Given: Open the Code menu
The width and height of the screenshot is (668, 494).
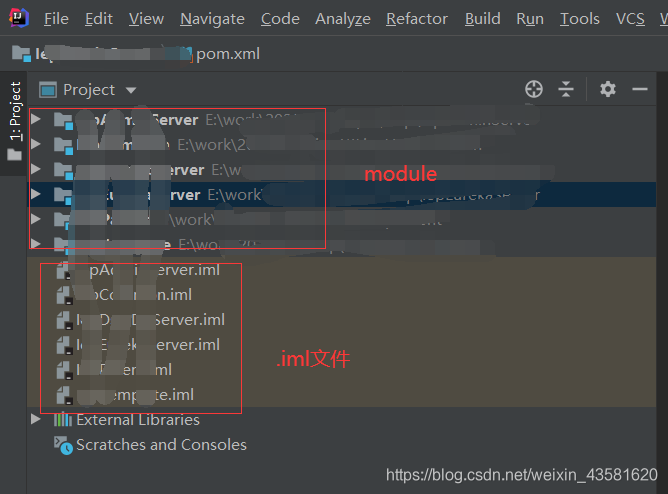Looking at the screenshot, I should pyautogui.click(x=280, y=19).
